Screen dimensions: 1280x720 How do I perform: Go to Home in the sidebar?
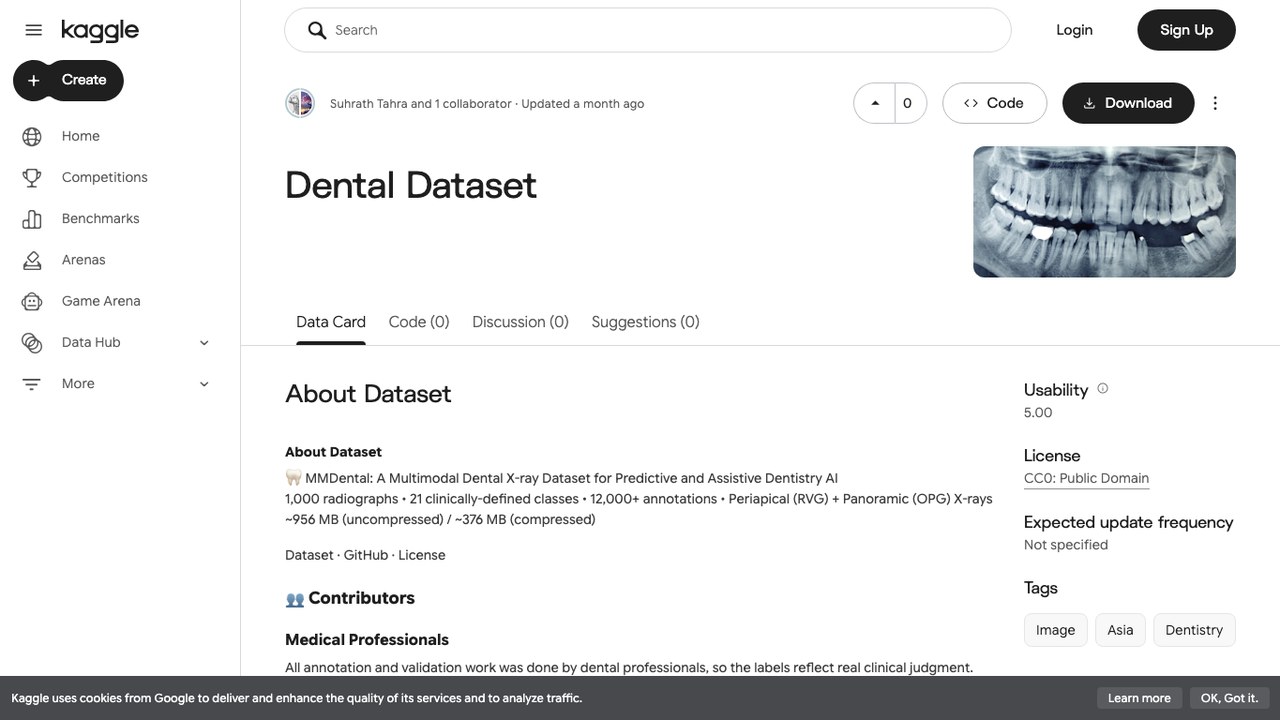(81, 136)
